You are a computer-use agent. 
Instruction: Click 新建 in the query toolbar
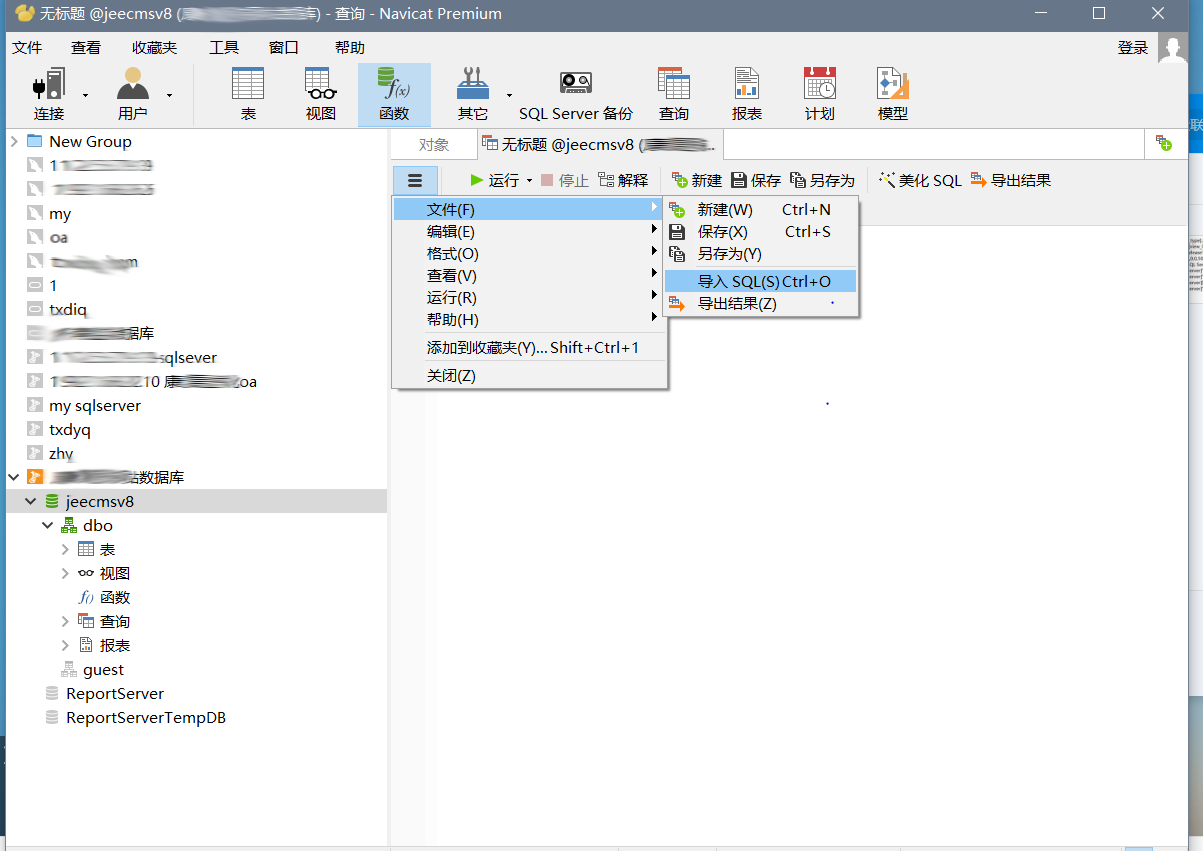point(697,181)
